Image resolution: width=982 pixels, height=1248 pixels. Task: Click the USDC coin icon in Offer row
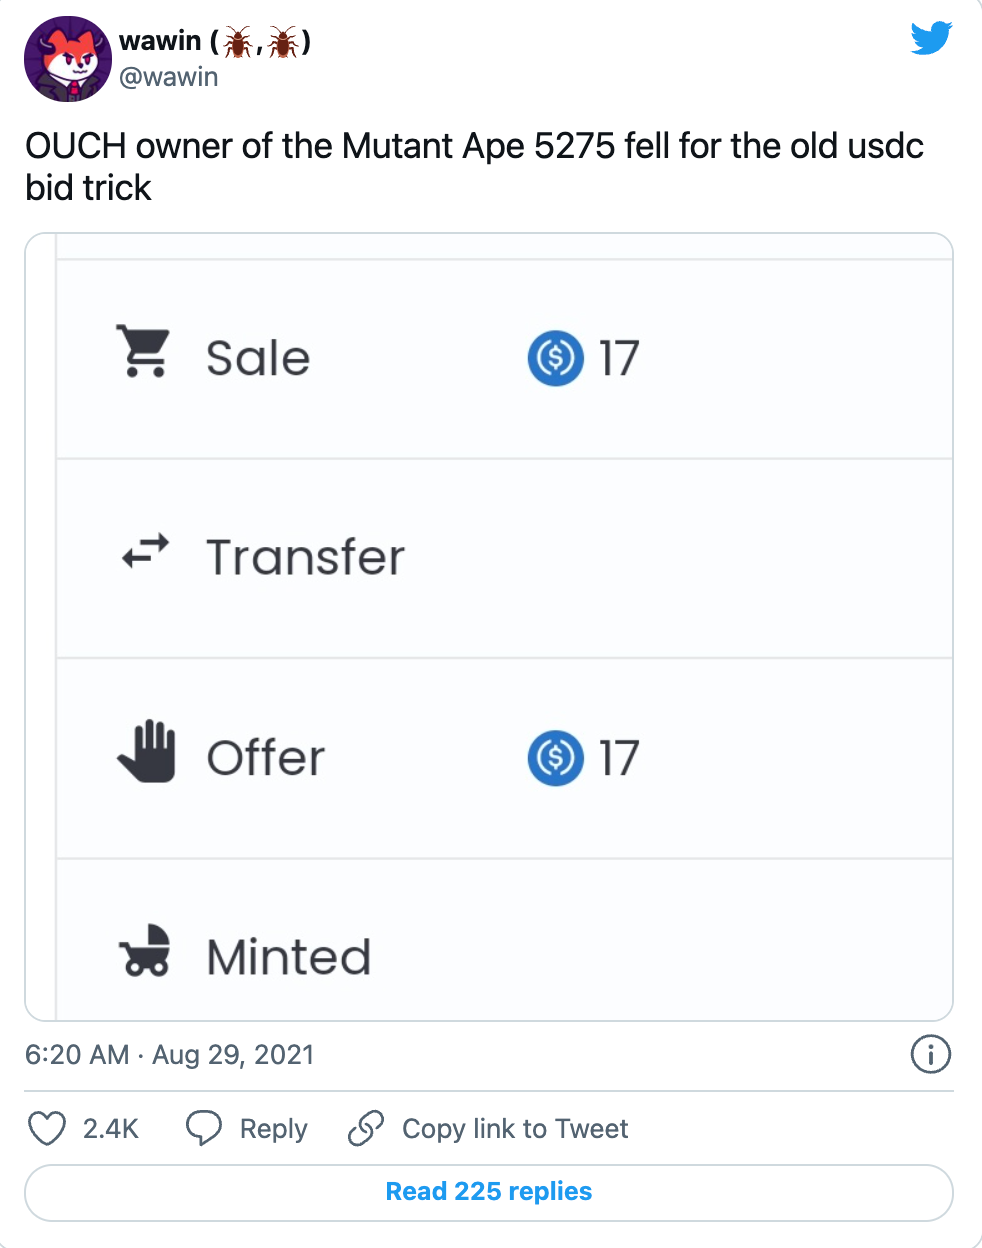pos(555,758)
